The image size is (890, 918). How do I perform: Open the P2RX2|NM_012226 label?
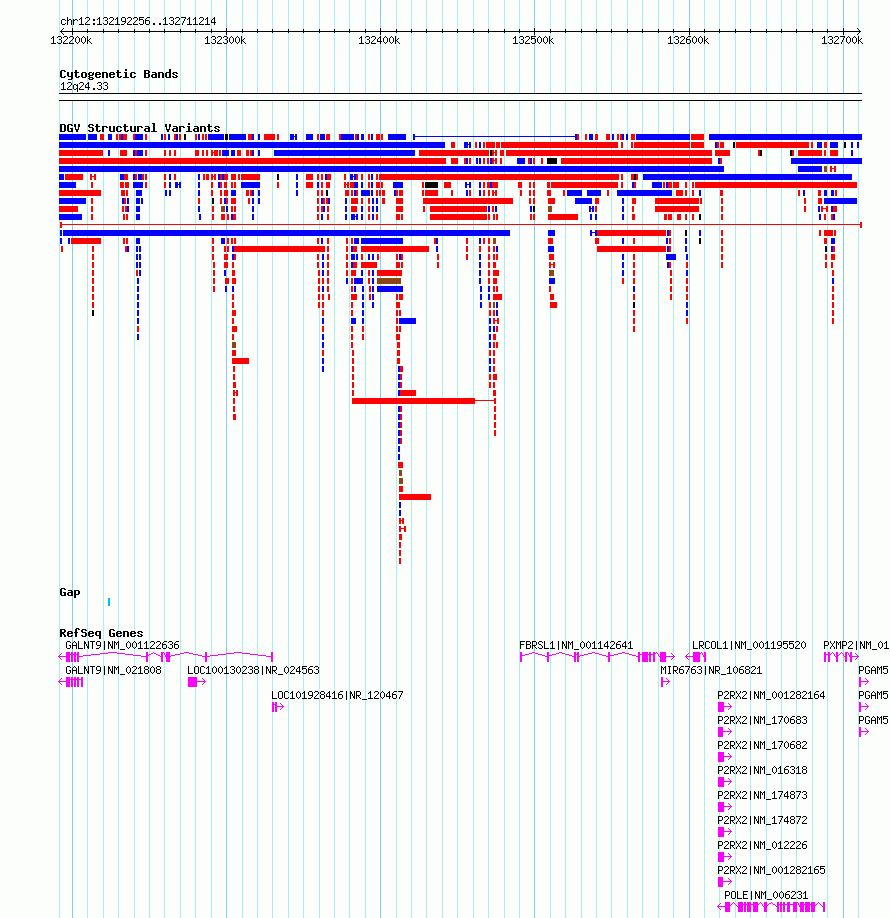click(762, 845)
